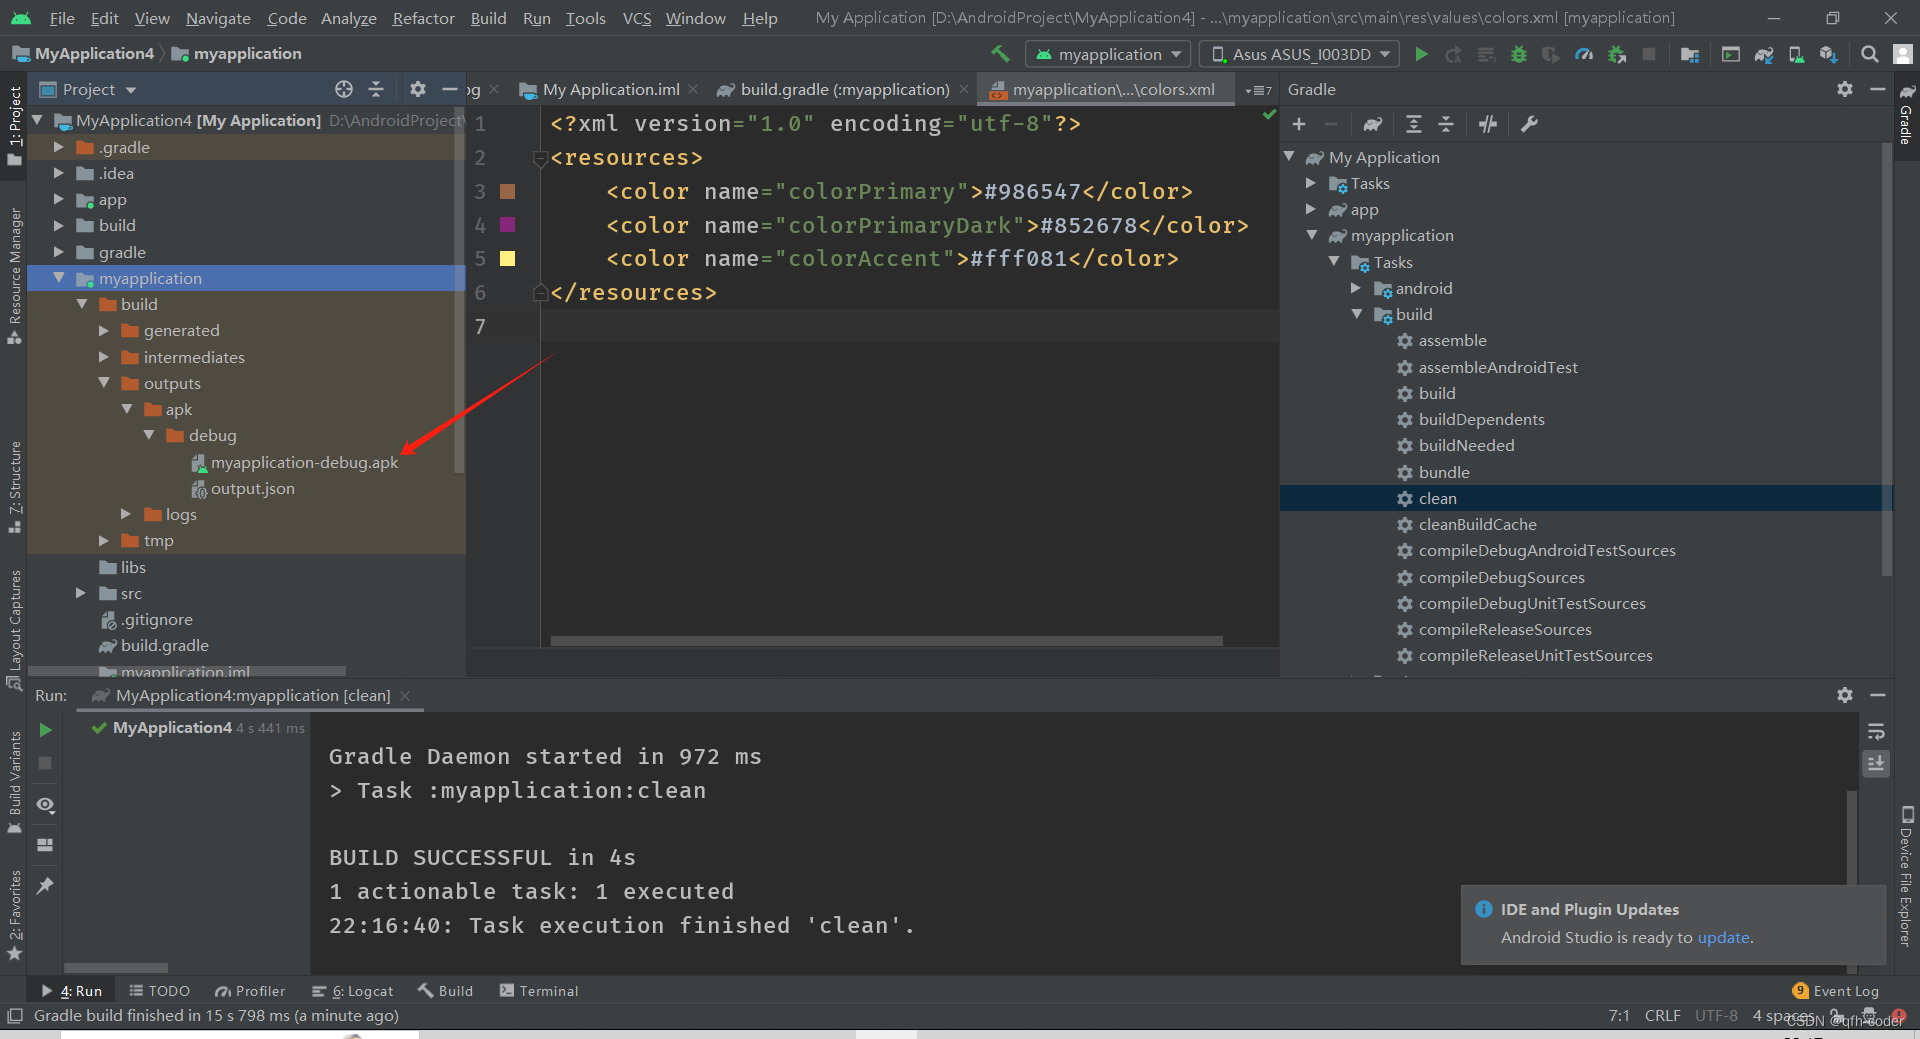Select myapplication-debug.apk file
Screen dimensions: 1920x1039
click(294, 462)
